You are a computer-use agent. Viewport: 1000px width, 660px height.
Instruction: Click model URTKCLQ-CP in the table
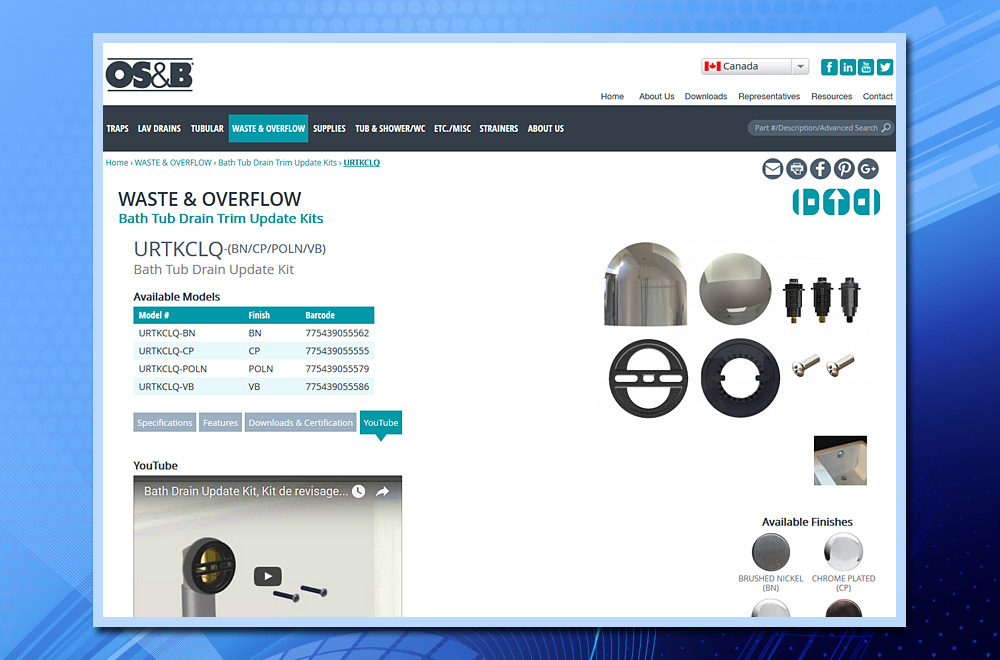pyautogui.click(x=166, y=351)
